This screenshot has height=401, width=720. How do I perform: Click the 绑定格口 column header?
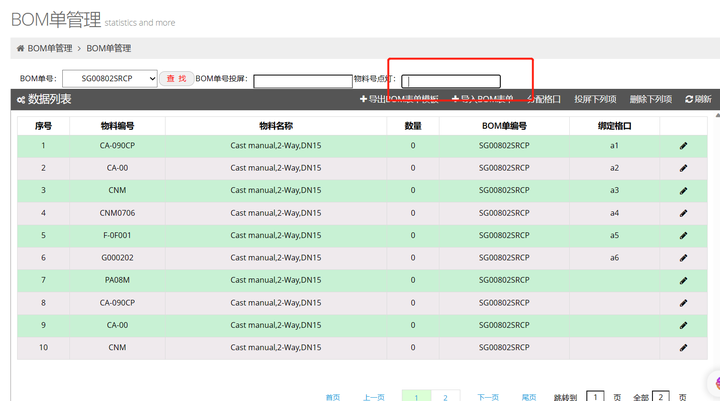pyautogui.click(x=614, y=126)
